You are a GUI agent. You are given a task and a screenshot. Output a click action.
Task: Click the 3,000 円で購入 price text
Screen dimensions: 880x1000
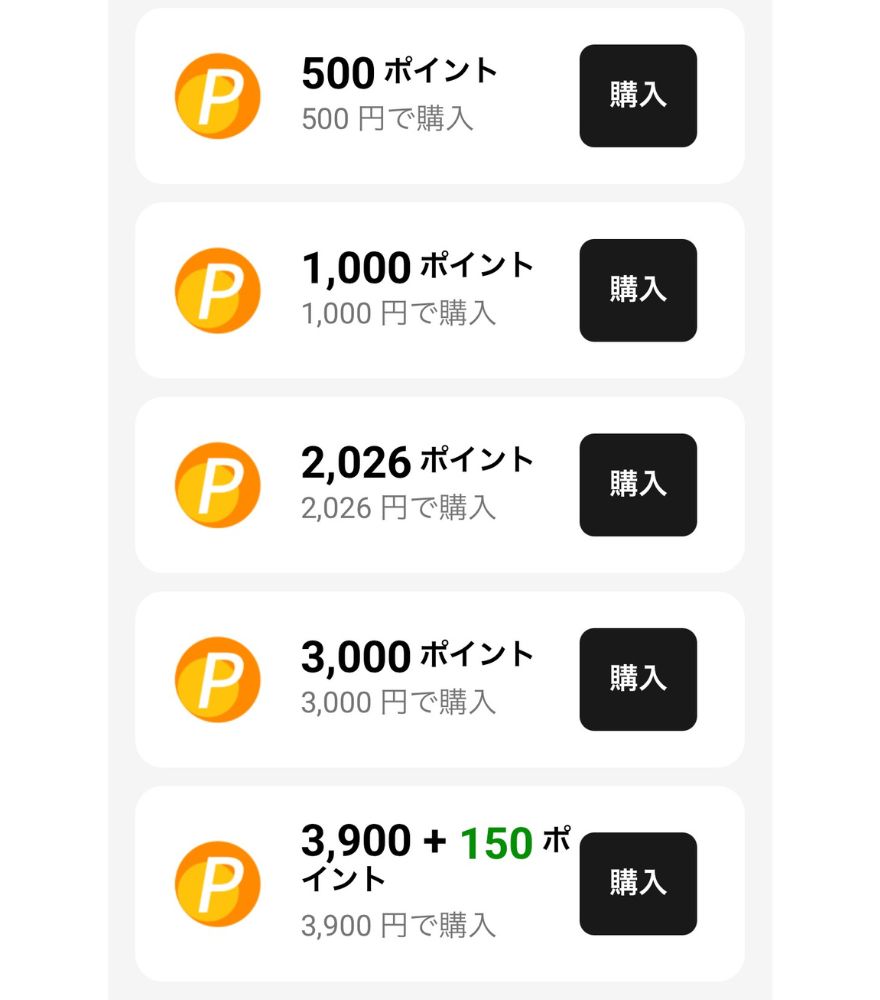(399, 702)
